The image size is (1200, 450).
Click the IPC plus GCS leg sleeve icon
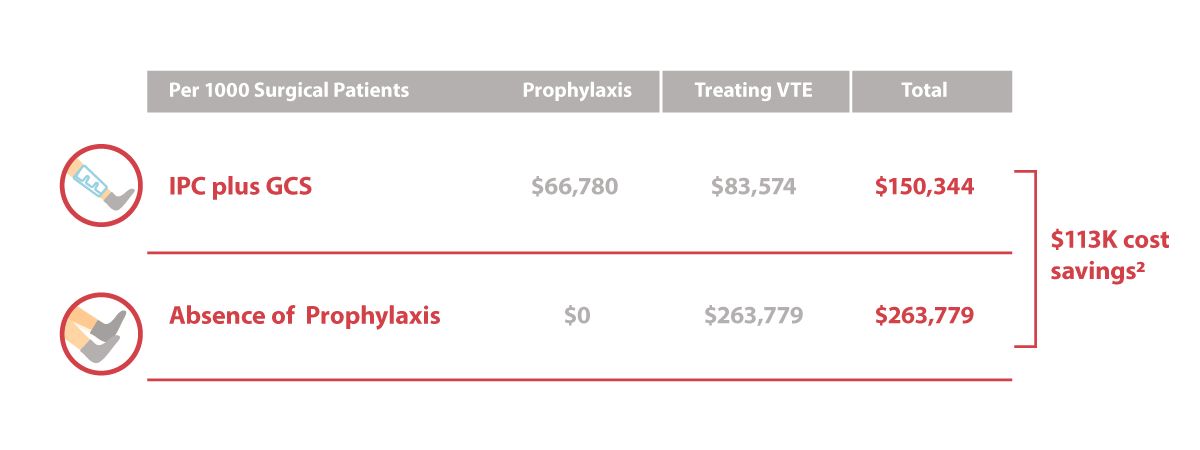pyautogui.click(x=101, y=187)
